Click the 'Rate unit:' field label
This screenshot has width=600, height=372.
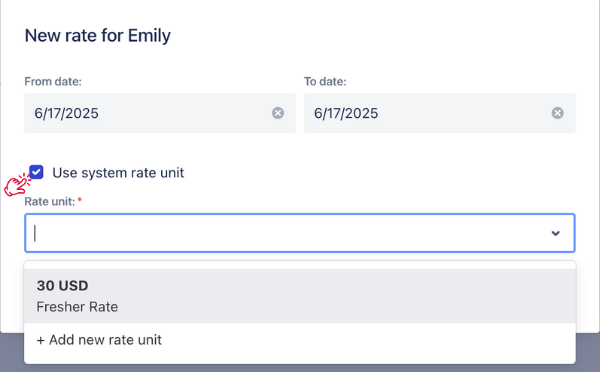tap(50, 201)
